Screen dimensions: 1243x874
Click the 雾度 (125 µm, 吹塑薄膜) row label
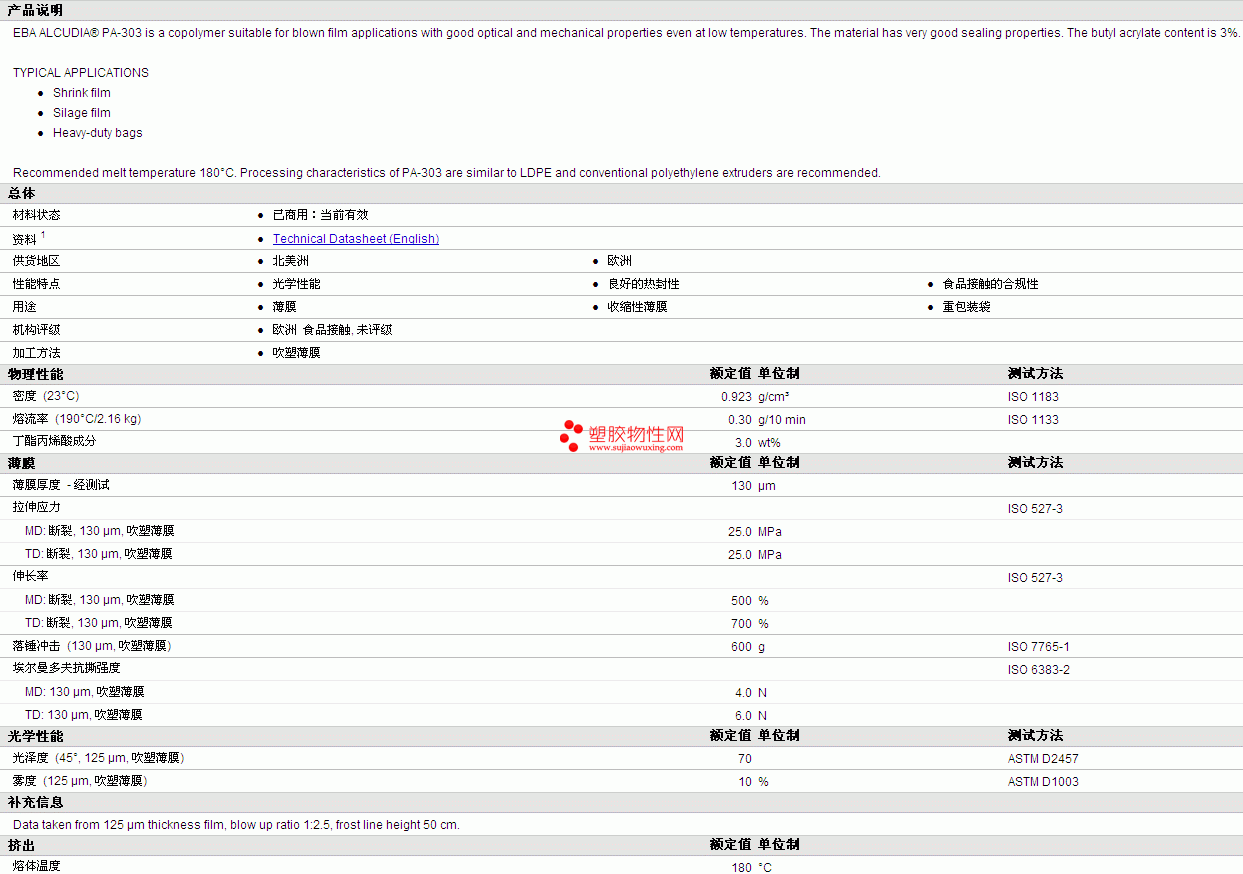79,781
